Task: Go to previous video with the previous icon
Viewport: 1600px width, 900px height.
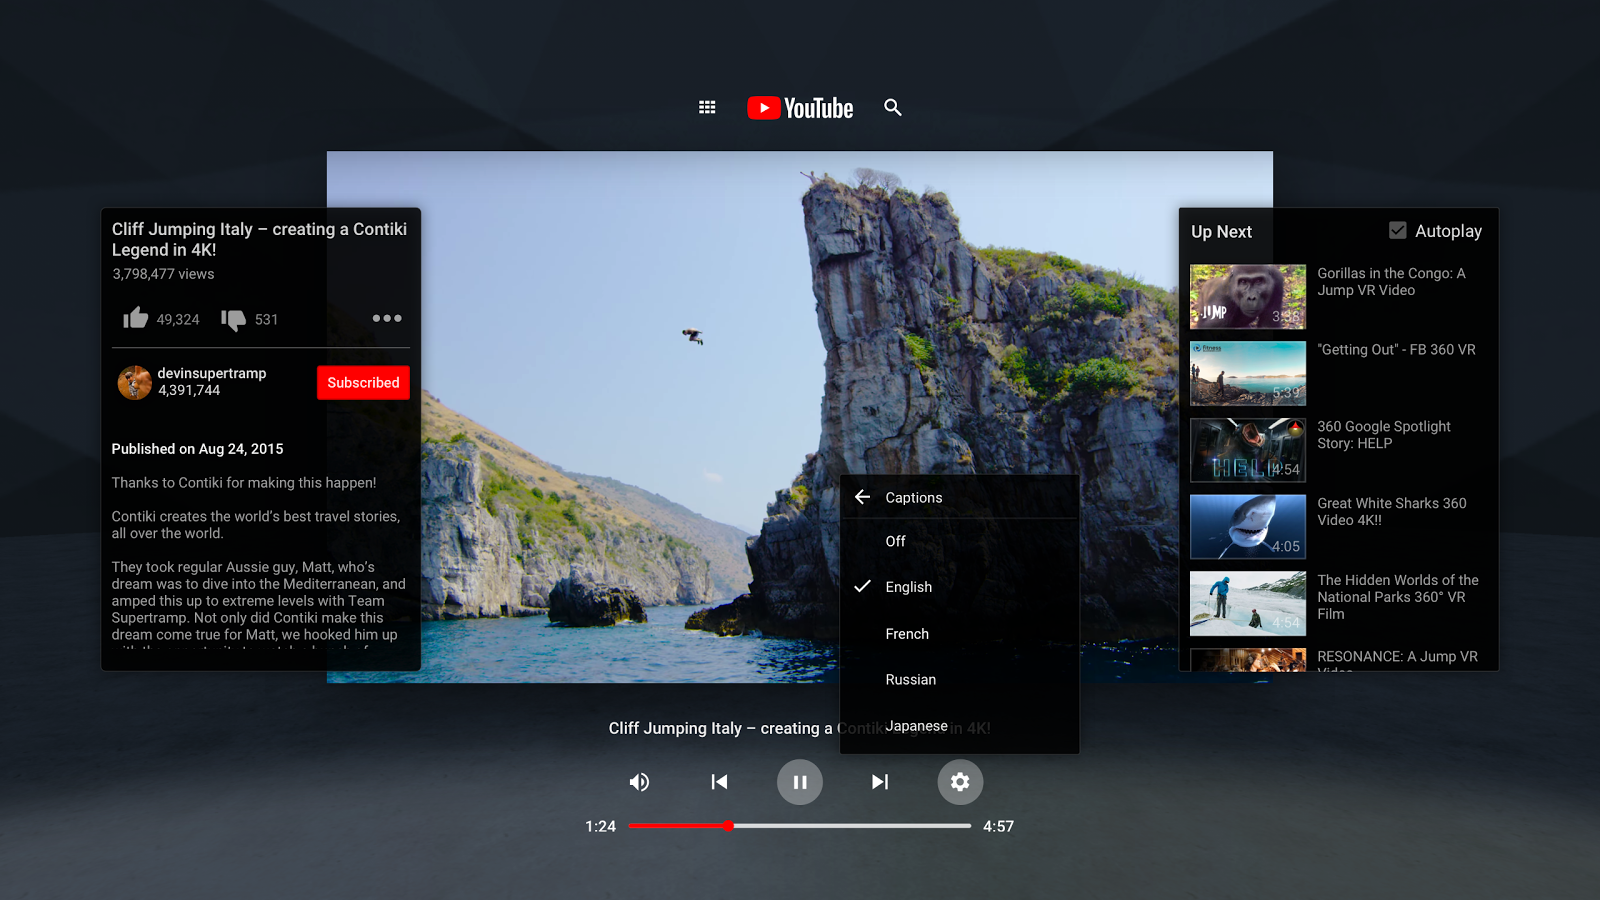Action: point(719,782)
